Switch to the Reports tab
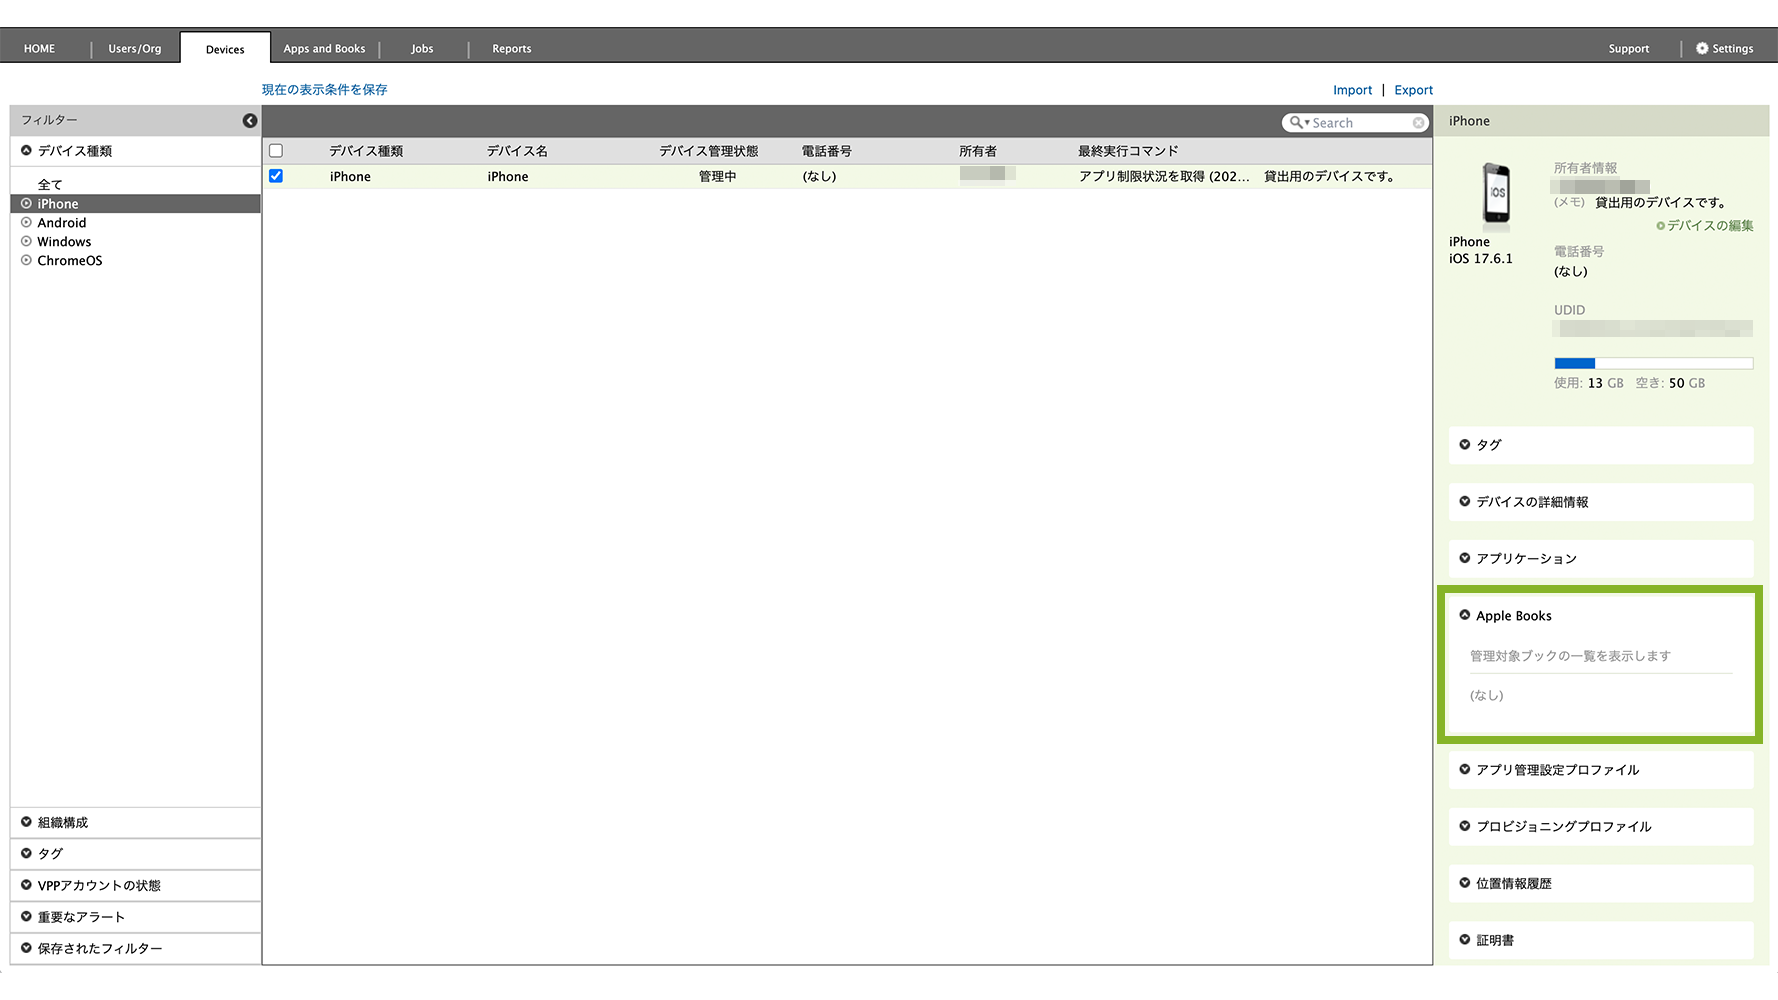The width and height of the screenshot is (1778, 1000). click(511, 49)
